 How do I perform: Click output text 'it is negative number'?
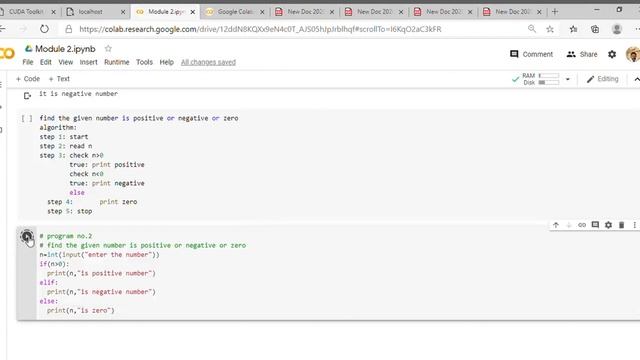(78, 93)
